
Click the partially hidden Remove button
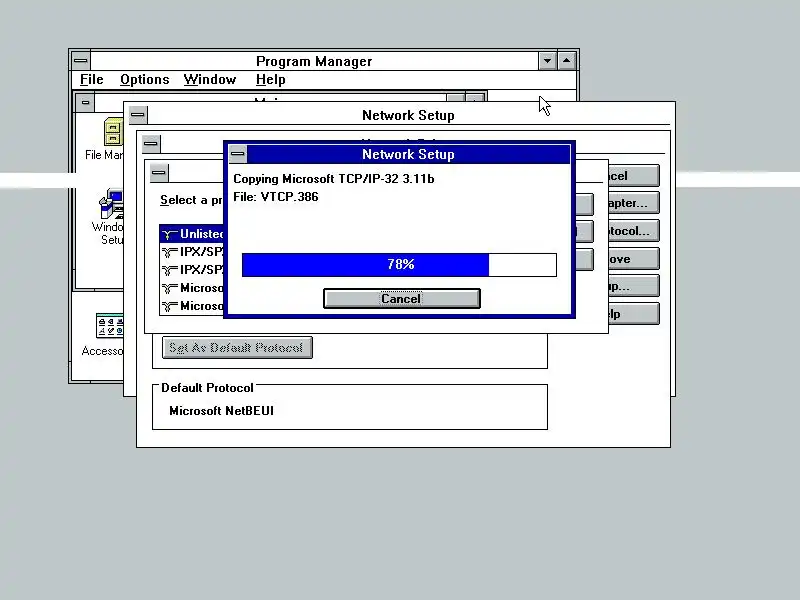pyautogui.click(x=634, y=259)
